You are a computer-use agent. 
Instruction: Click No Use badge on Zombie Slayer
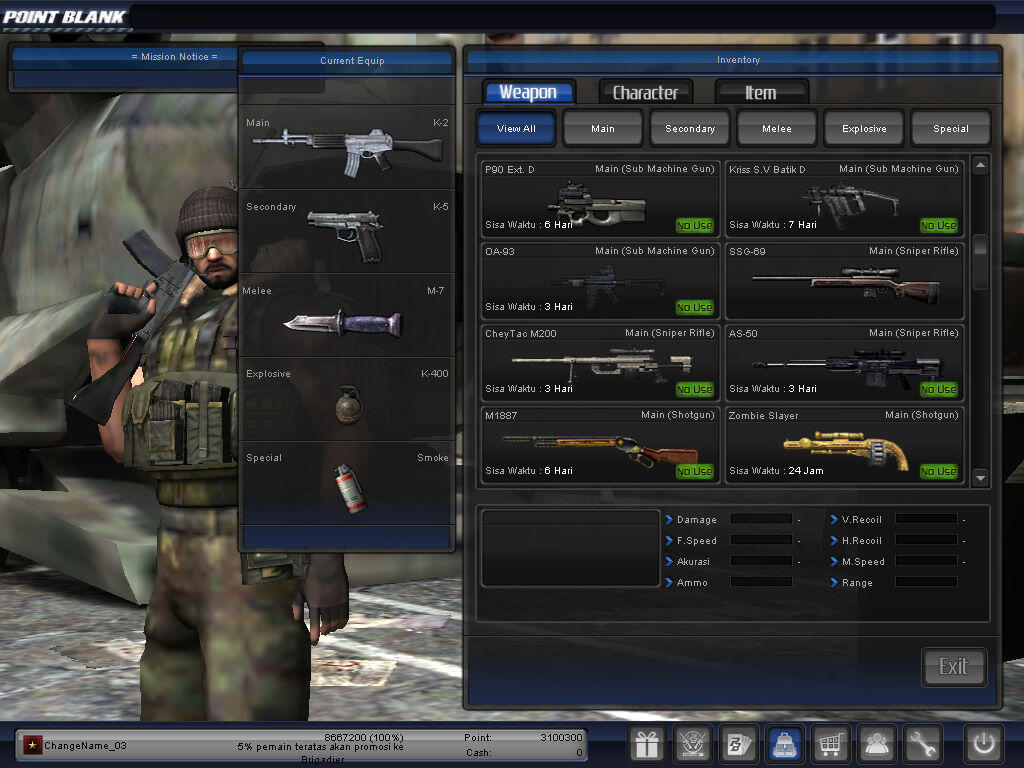point(938,471)
